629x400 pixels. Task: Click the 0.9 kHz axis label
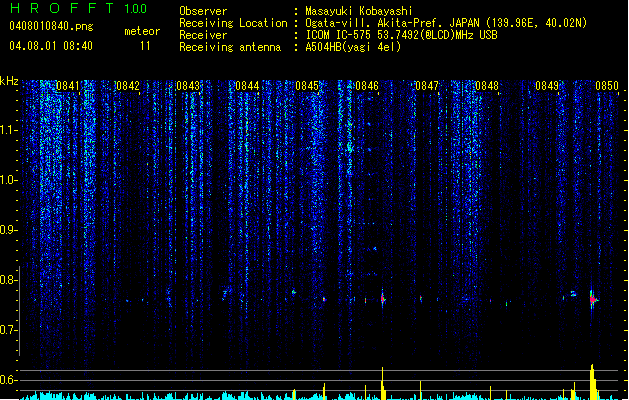coord(9,230)
